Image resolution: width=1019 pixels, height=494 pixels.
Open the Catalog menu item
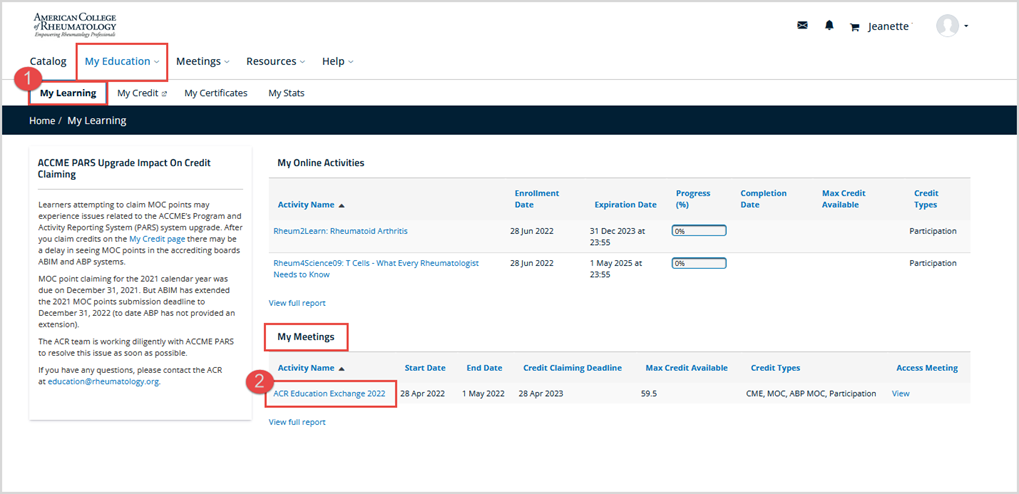pyautogui.click(x=48, y=62)
